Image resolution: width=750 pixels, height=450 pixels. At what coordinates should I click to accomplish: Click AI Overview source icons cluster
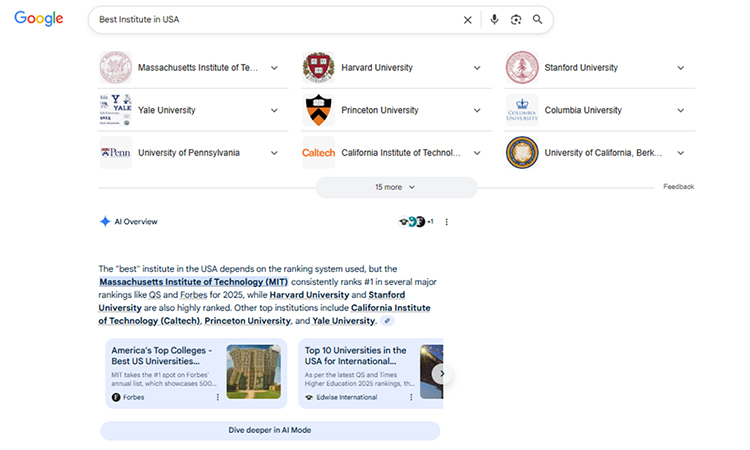pos(414,222)
